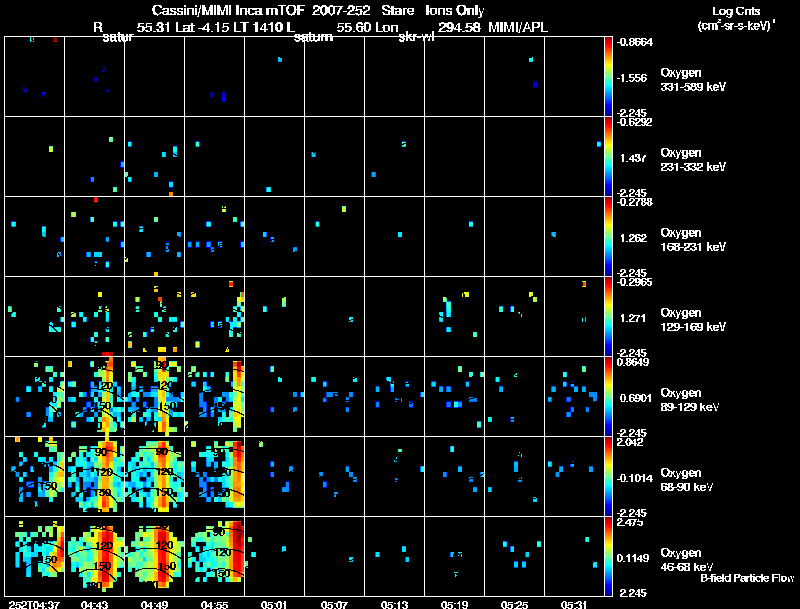Select the 168-231 keV image at 04:43
The image size is (800, 609).
[x=94, y=237]
